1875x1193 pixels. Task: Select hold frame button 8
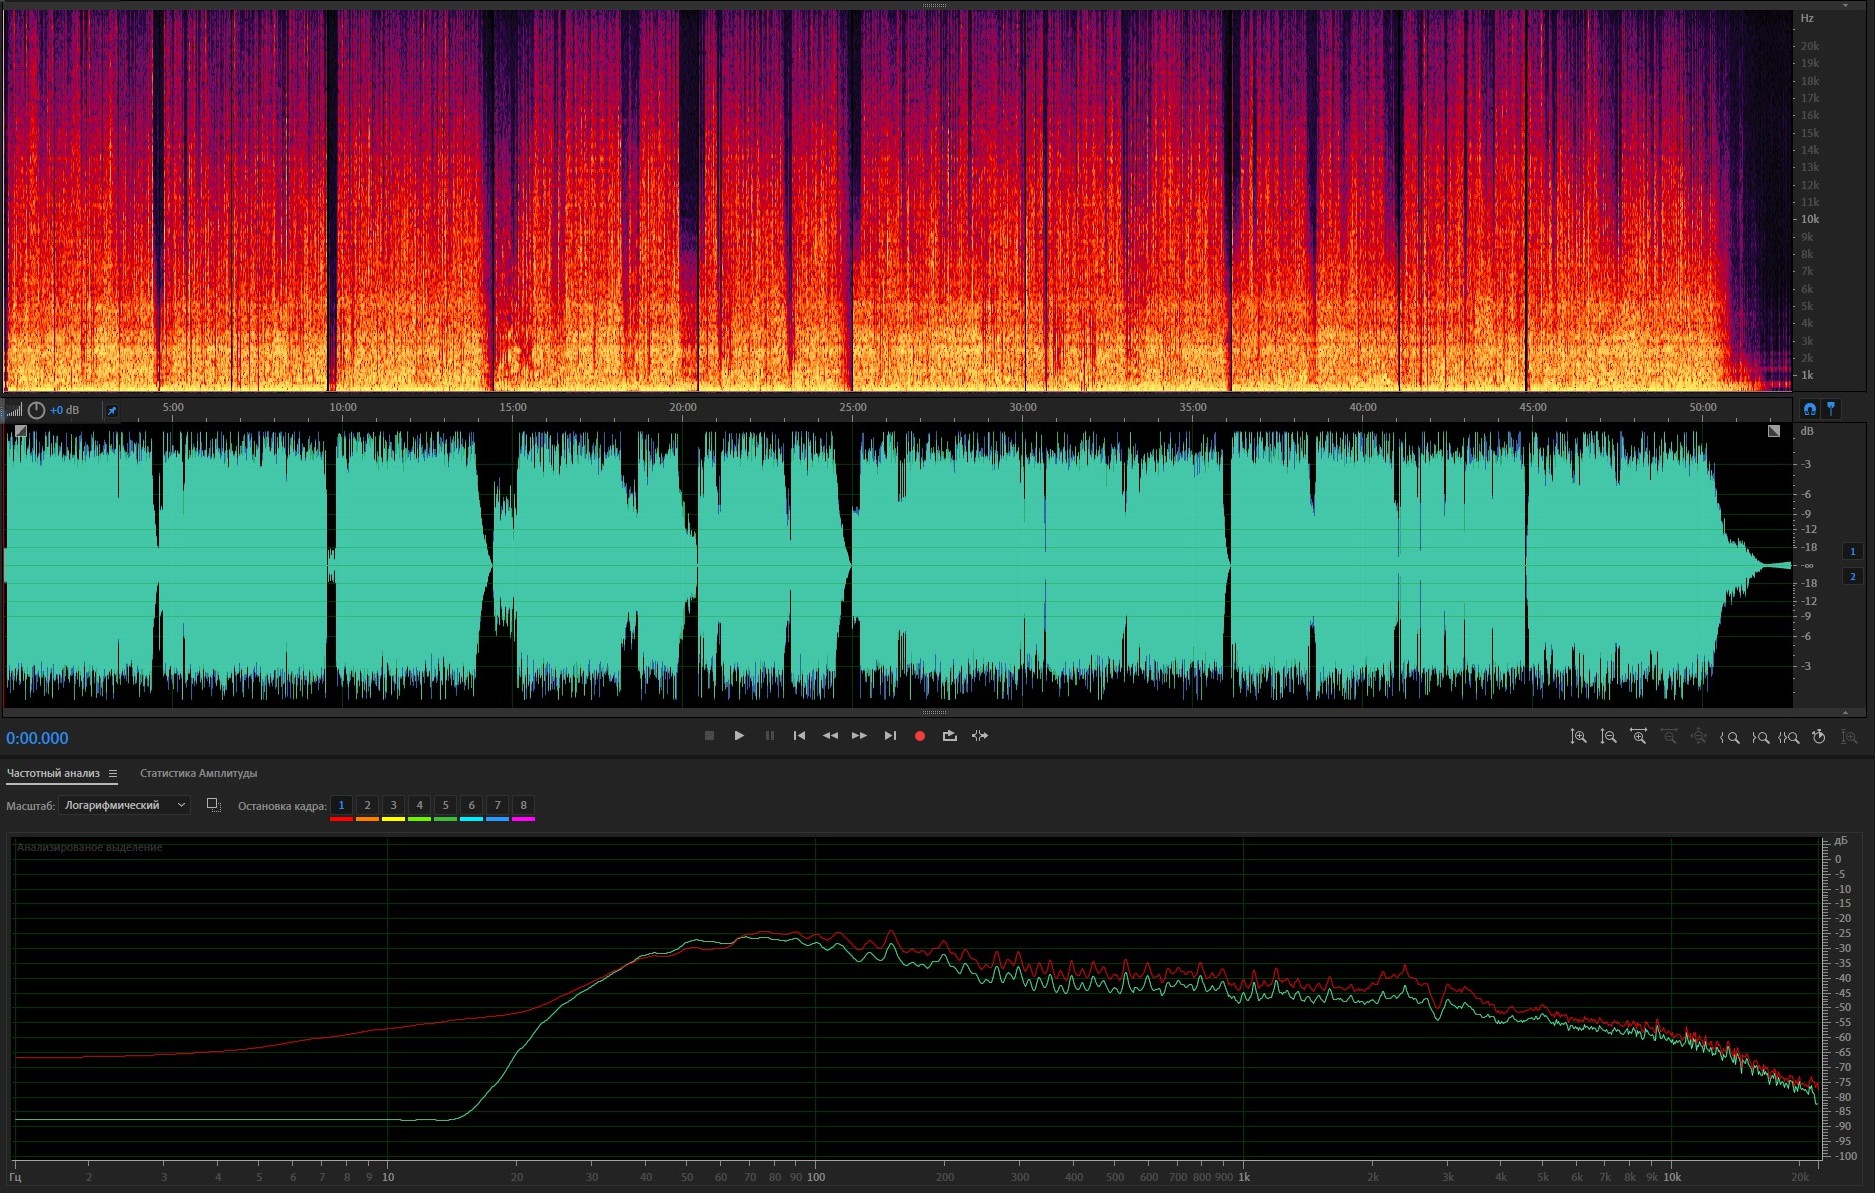(523, 806)
